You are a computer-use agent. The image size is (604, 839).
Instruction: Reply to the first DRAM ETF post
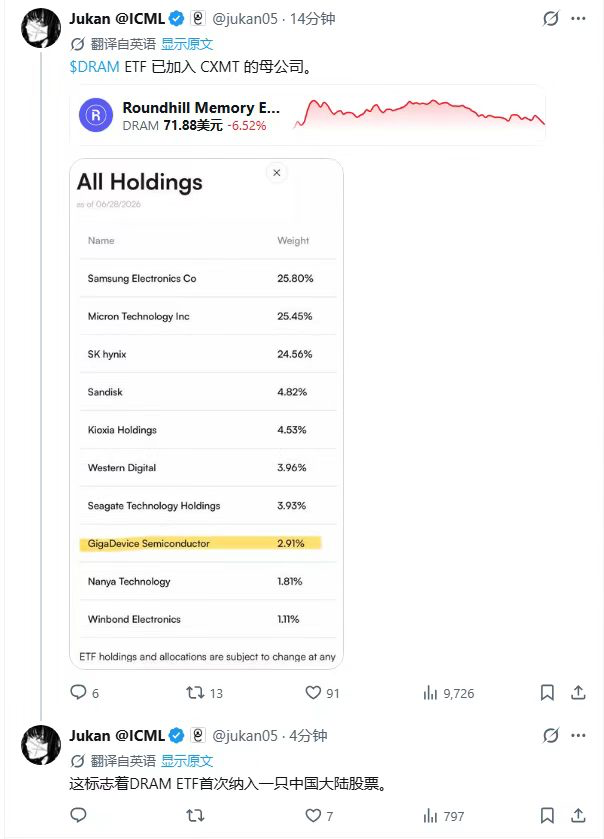(x=85, y=693)
